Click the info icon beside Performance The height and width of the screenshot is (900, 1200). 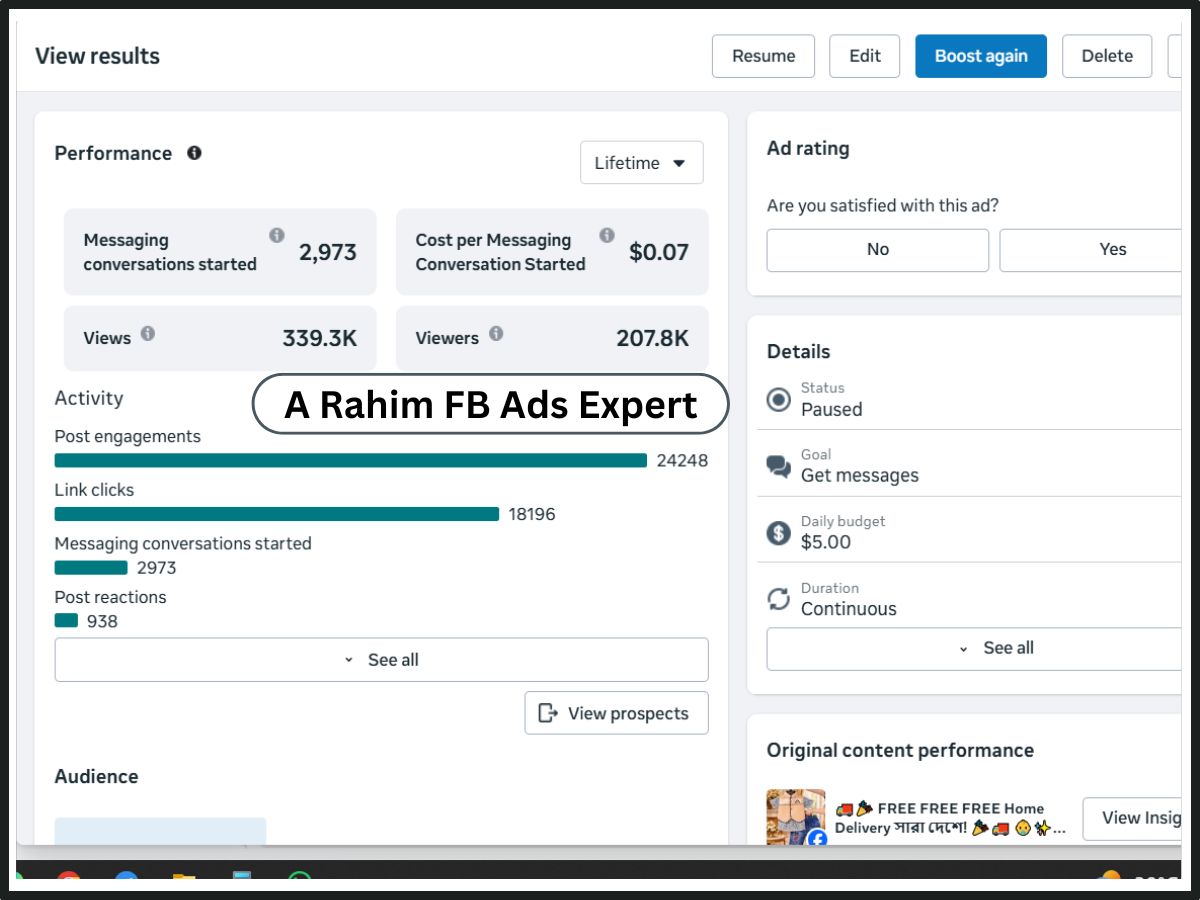(x=194, y=153)
